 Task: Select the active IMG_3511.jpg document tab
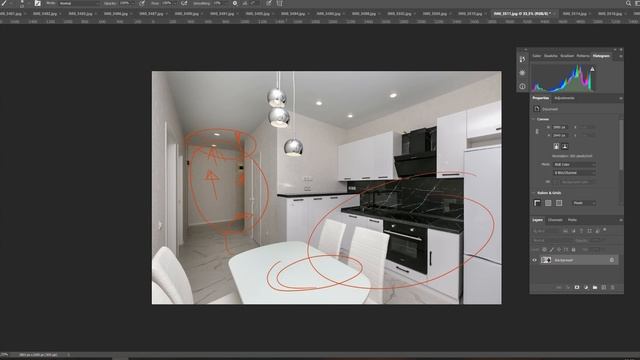pos(522,13)
